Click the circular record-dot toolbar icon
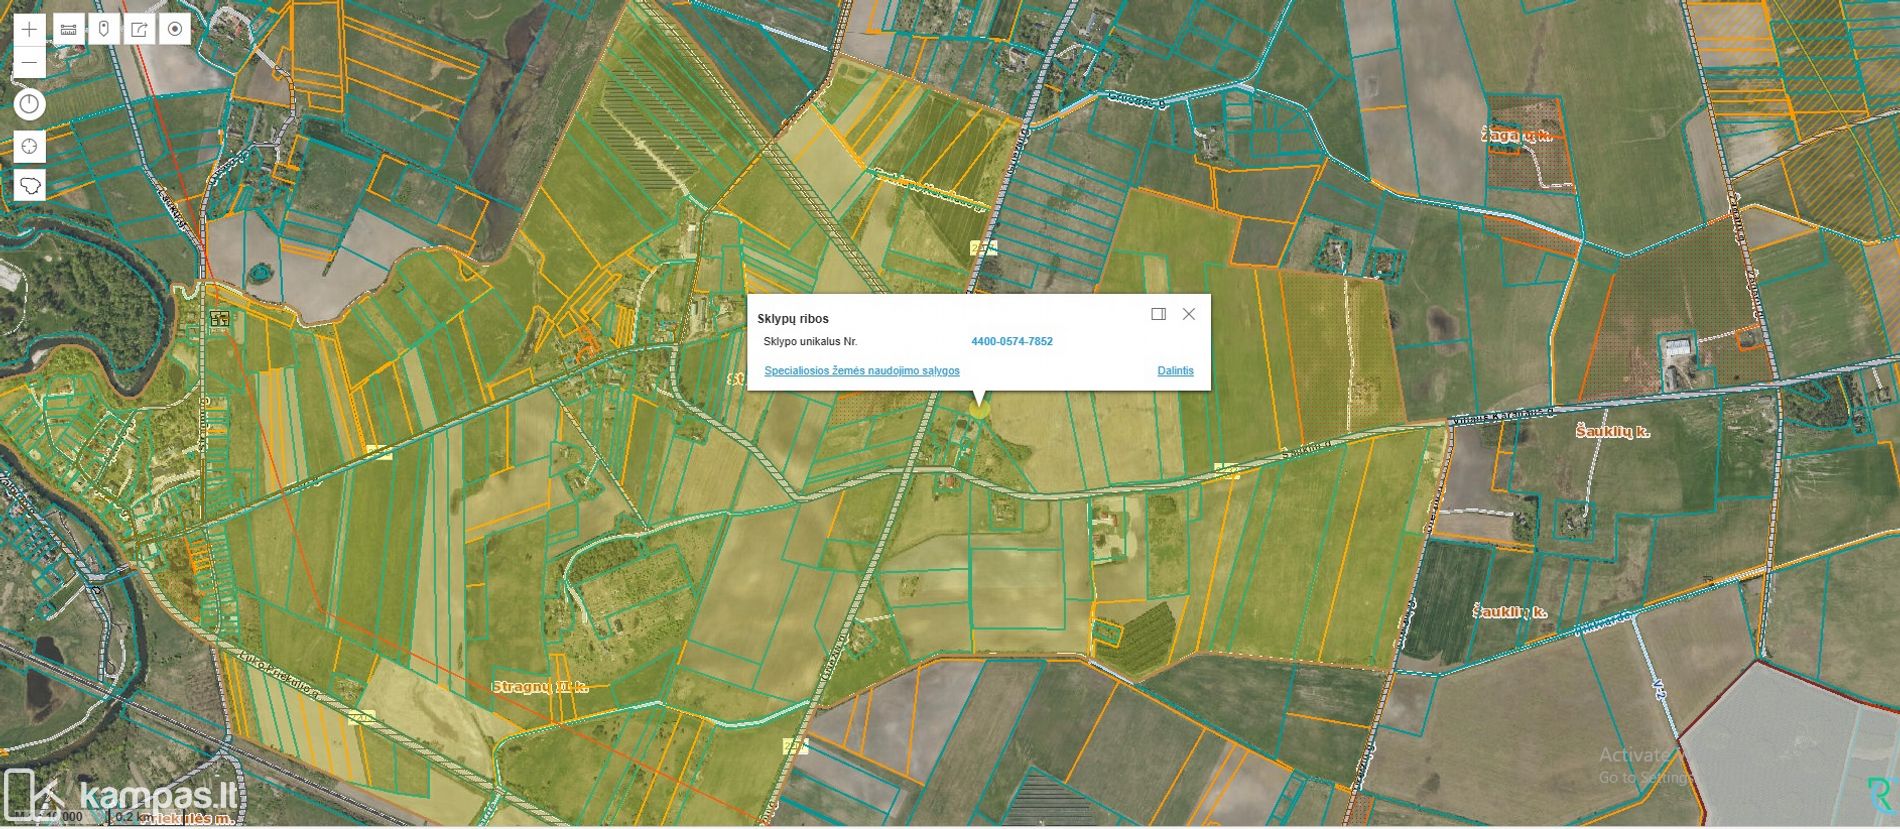This screenshot has height=829, width=1900. [x=175, y=29]
